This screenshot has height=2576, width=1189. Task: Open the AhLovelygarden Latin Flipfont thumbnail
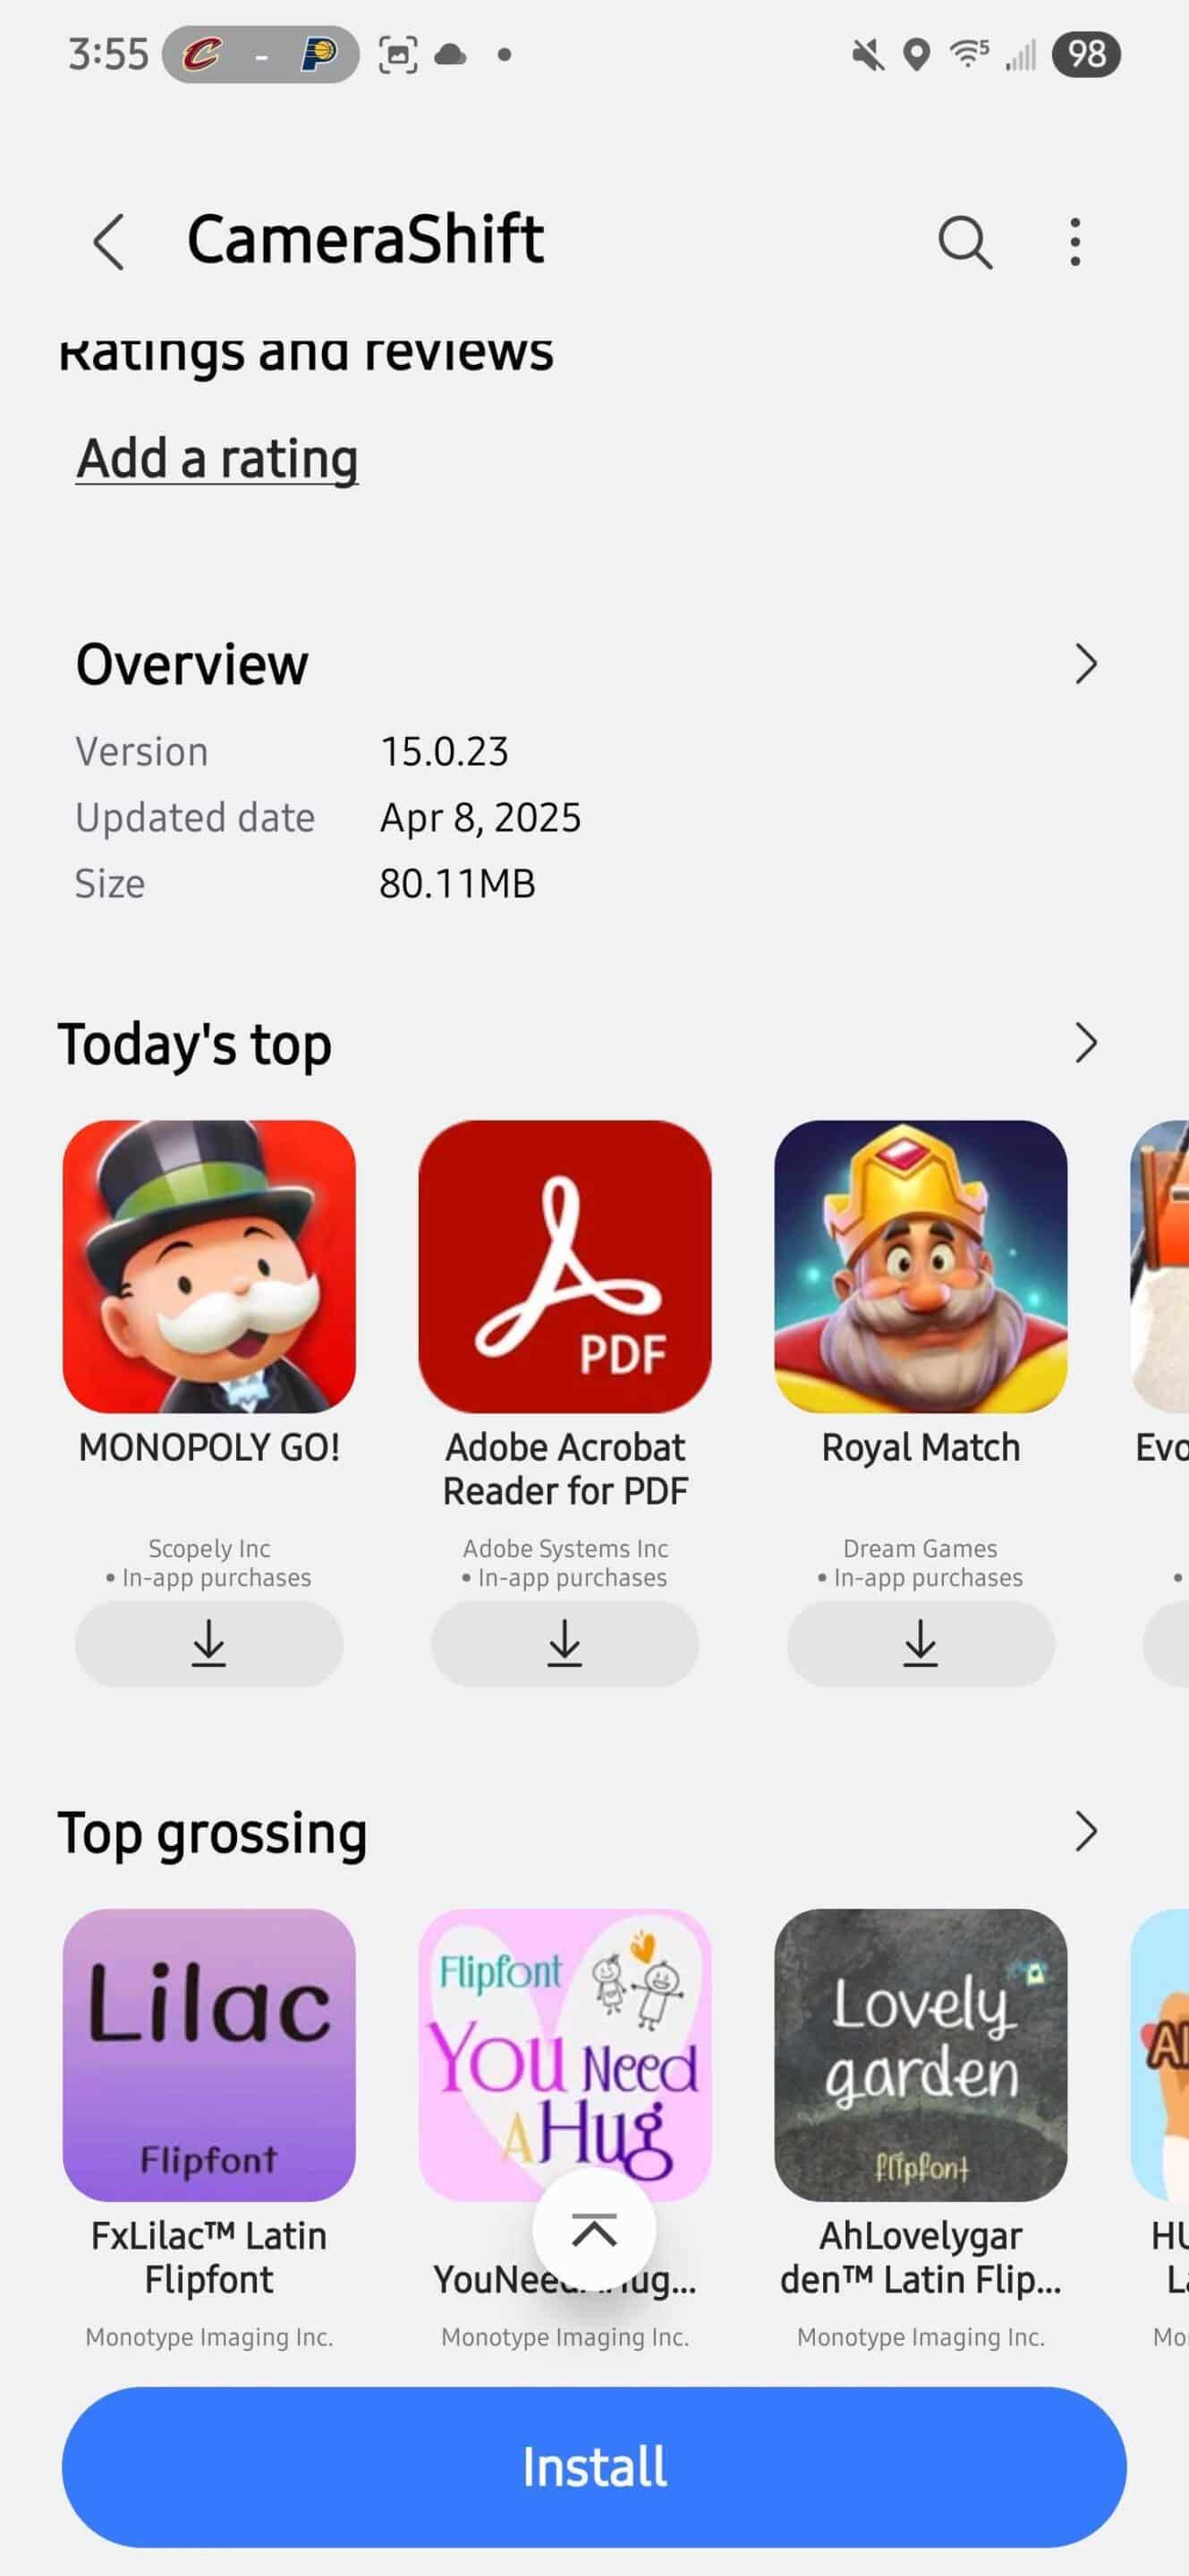click(x=921, y=2054)
